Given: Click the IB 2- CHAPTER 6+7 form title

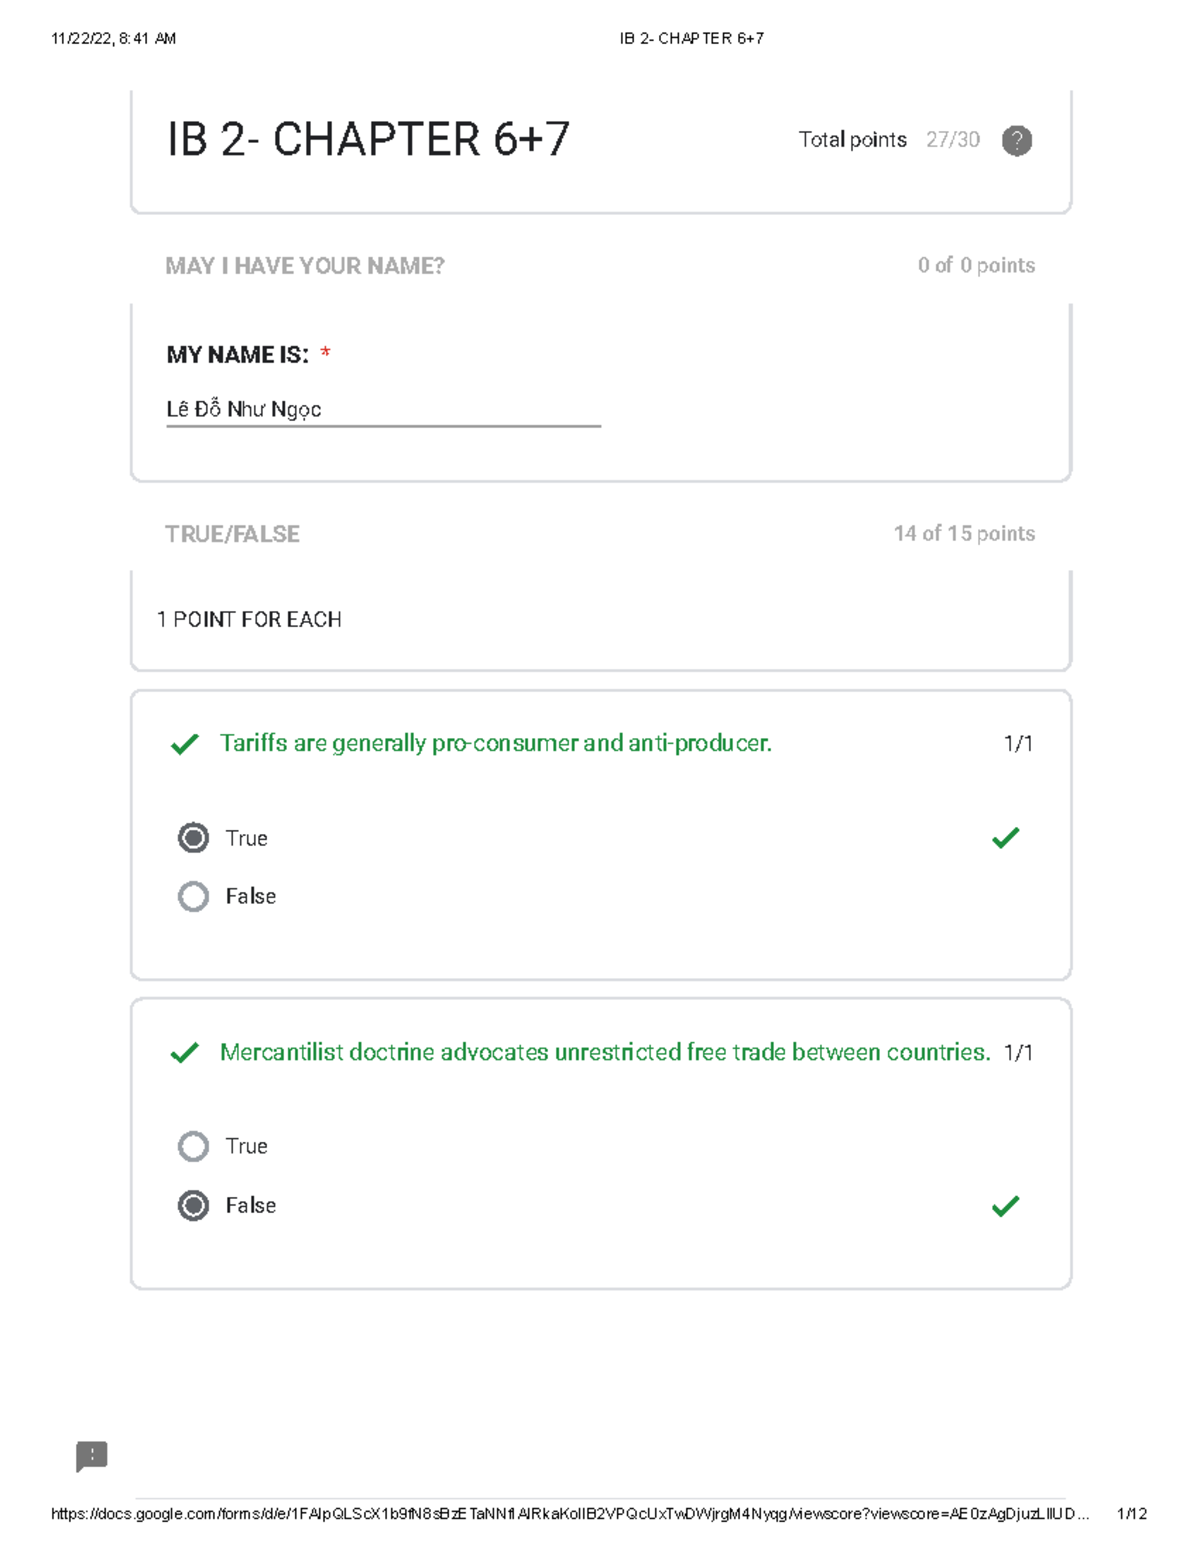Looking at the screenshot, I should click(x=368, y=140).
